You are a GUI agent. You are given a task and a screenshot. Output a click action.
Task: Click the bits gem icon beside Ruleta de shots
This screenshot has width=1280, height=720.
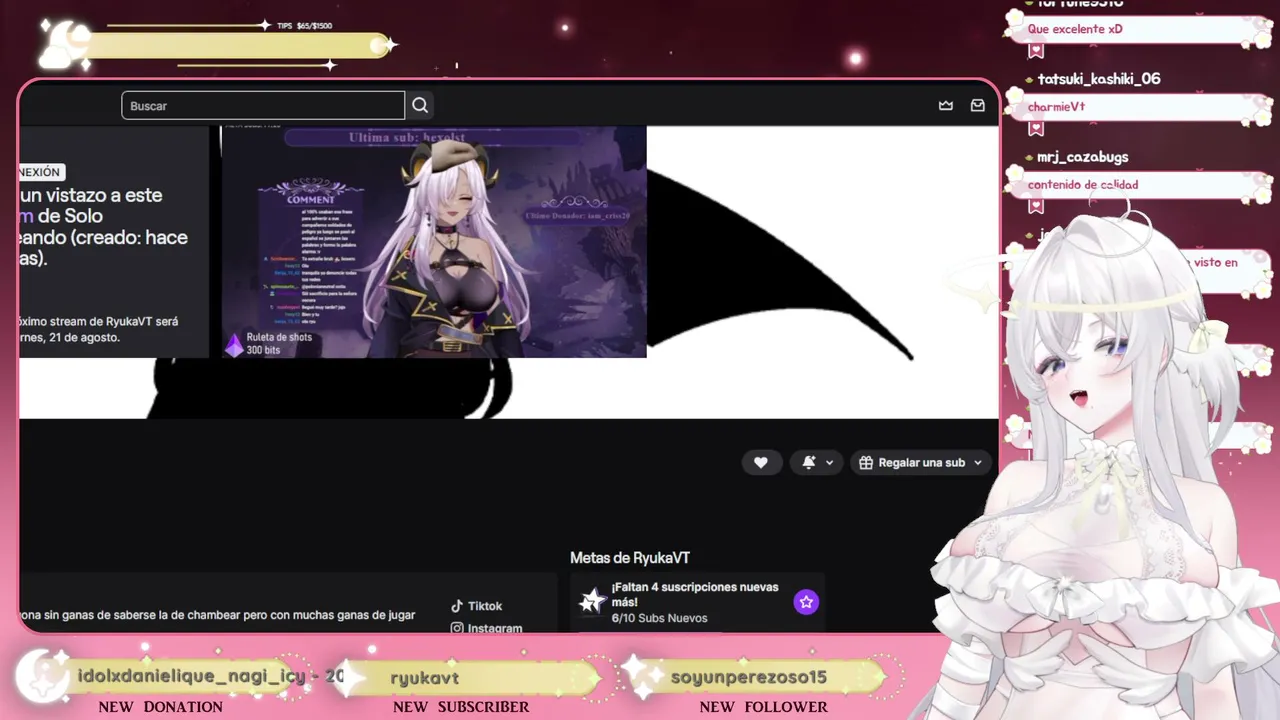coord(234,344)
